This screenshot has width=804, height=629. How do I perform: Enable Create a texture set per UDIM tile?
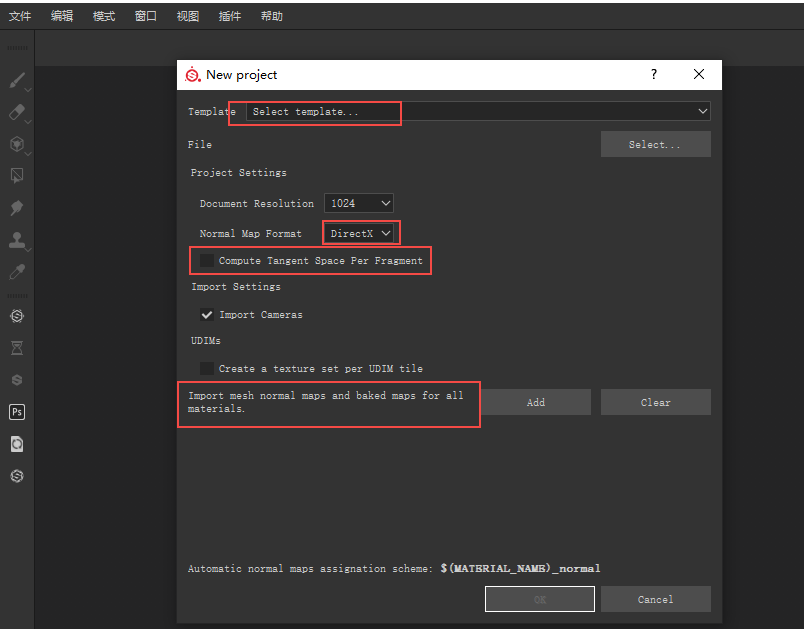(x=207, y=369)
